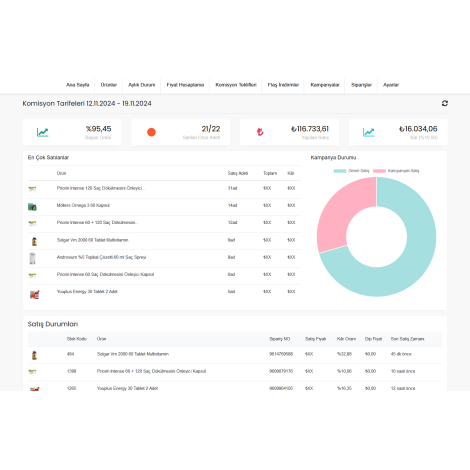Open the Kampanyalar menu item
Image resolution: width=470 pixels, height=470 pixels.
(x=325, y=85)
